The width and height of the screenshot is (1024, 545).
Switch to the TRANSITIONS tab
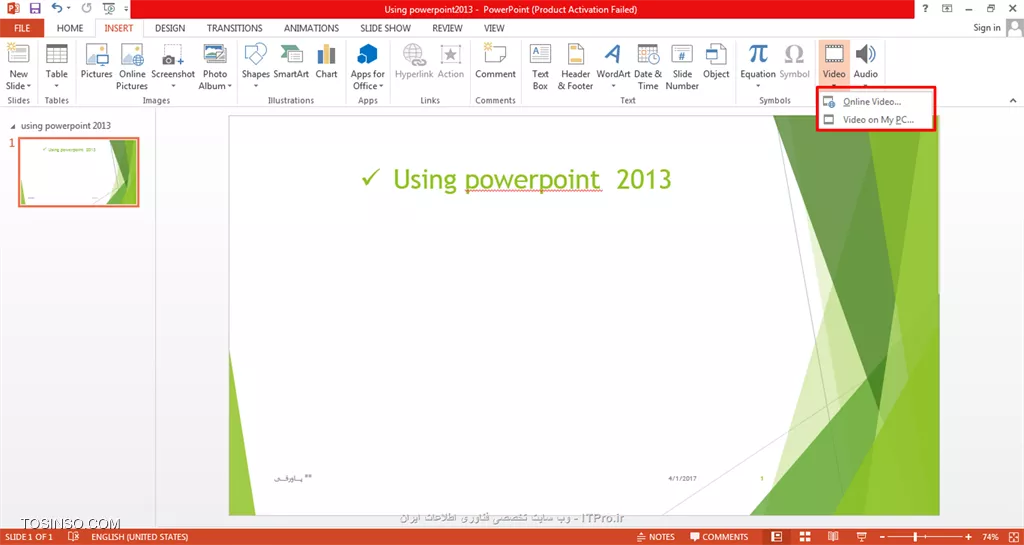coord(234,28)
